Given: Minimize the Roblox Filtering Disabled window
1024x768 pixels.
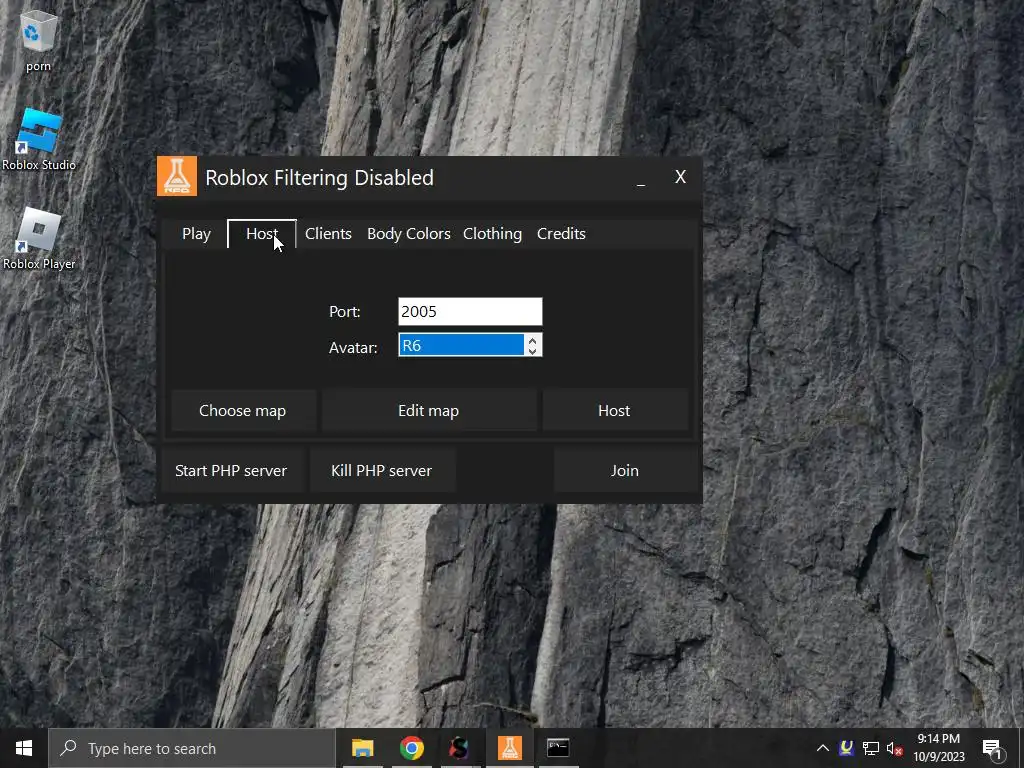Looking at the screenshot, I should (641, 178).
